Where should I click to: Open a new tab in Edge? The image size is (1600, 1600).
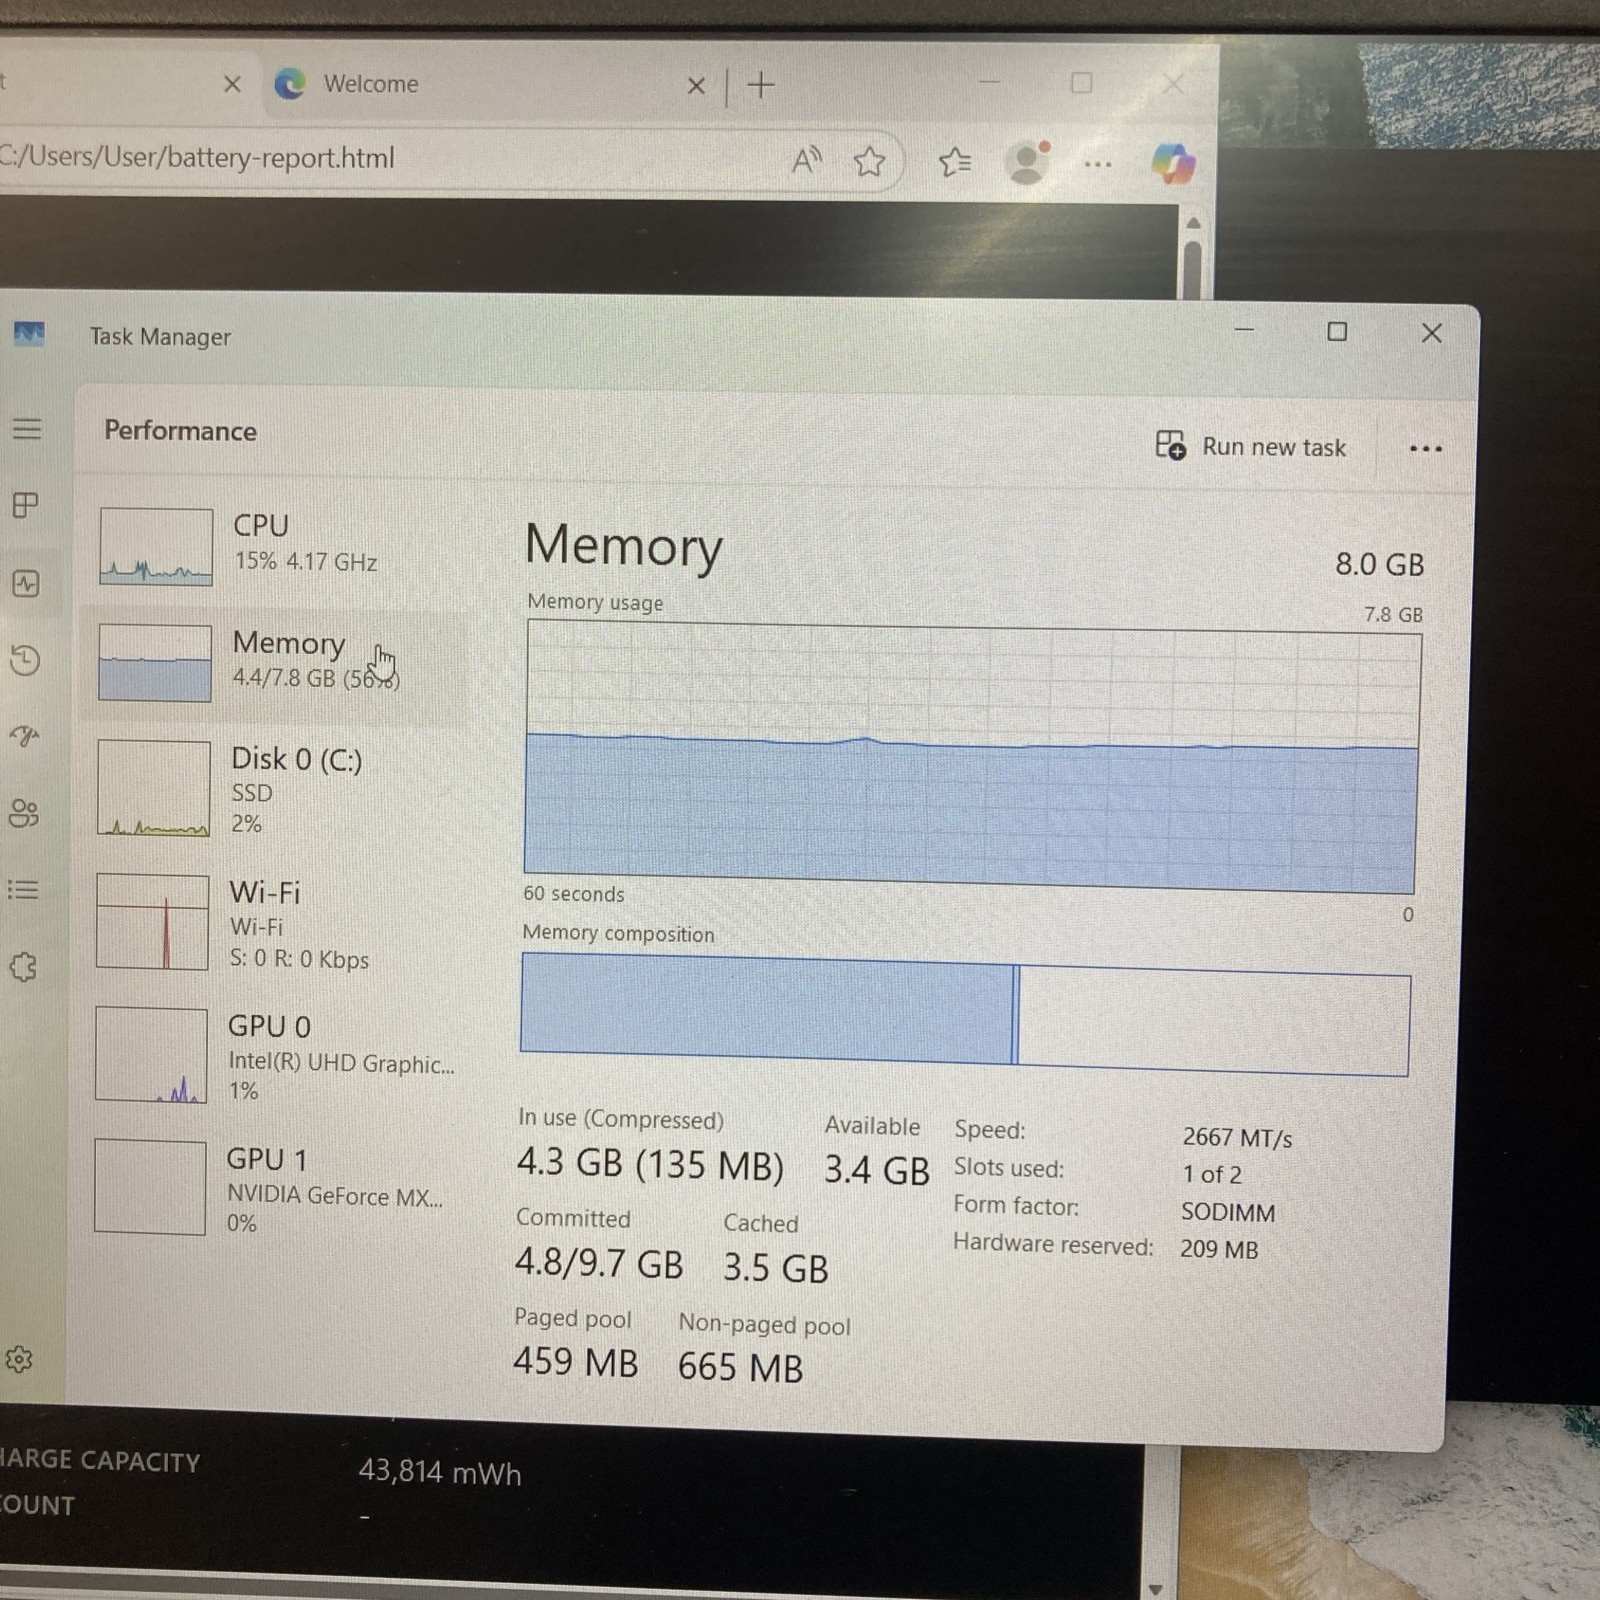[761, 85]
